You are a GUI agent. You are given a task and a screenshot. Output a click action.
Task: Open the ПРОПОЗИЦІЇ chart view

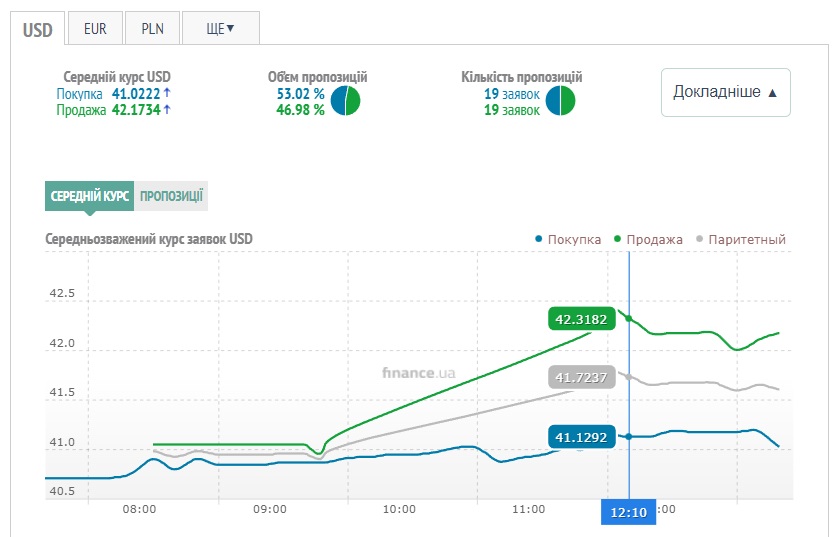(171, 196)
